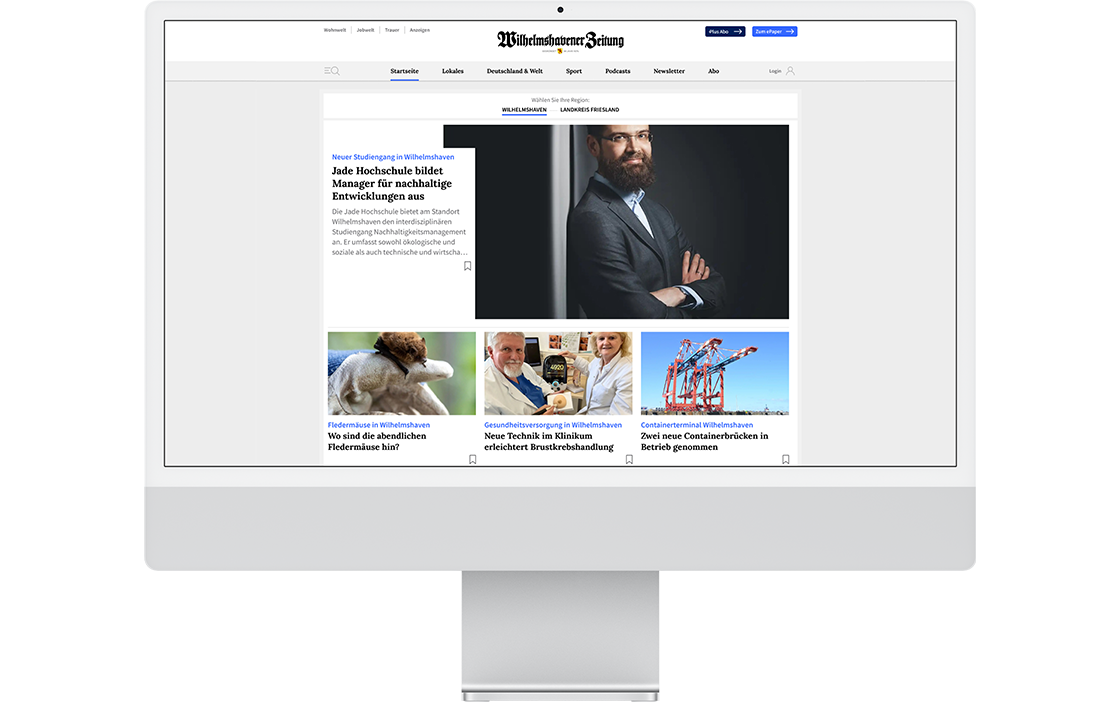
Task: Open the container cranes photo thumbnail
Action: pos(714,373)
